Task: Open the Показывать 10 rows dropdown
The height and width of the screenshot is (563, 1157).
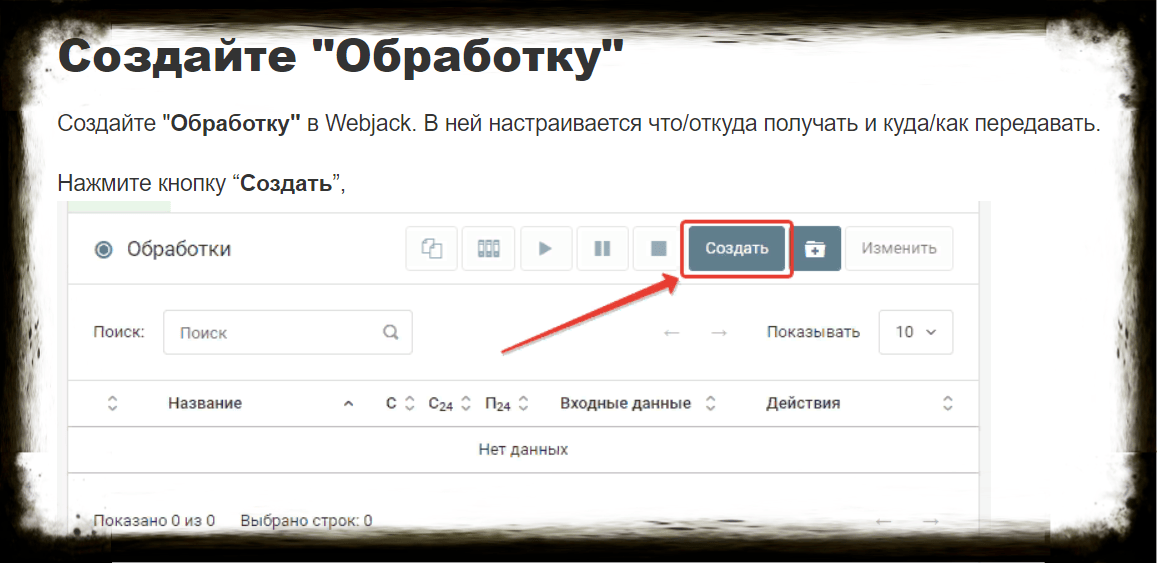Action: (916, 332)
